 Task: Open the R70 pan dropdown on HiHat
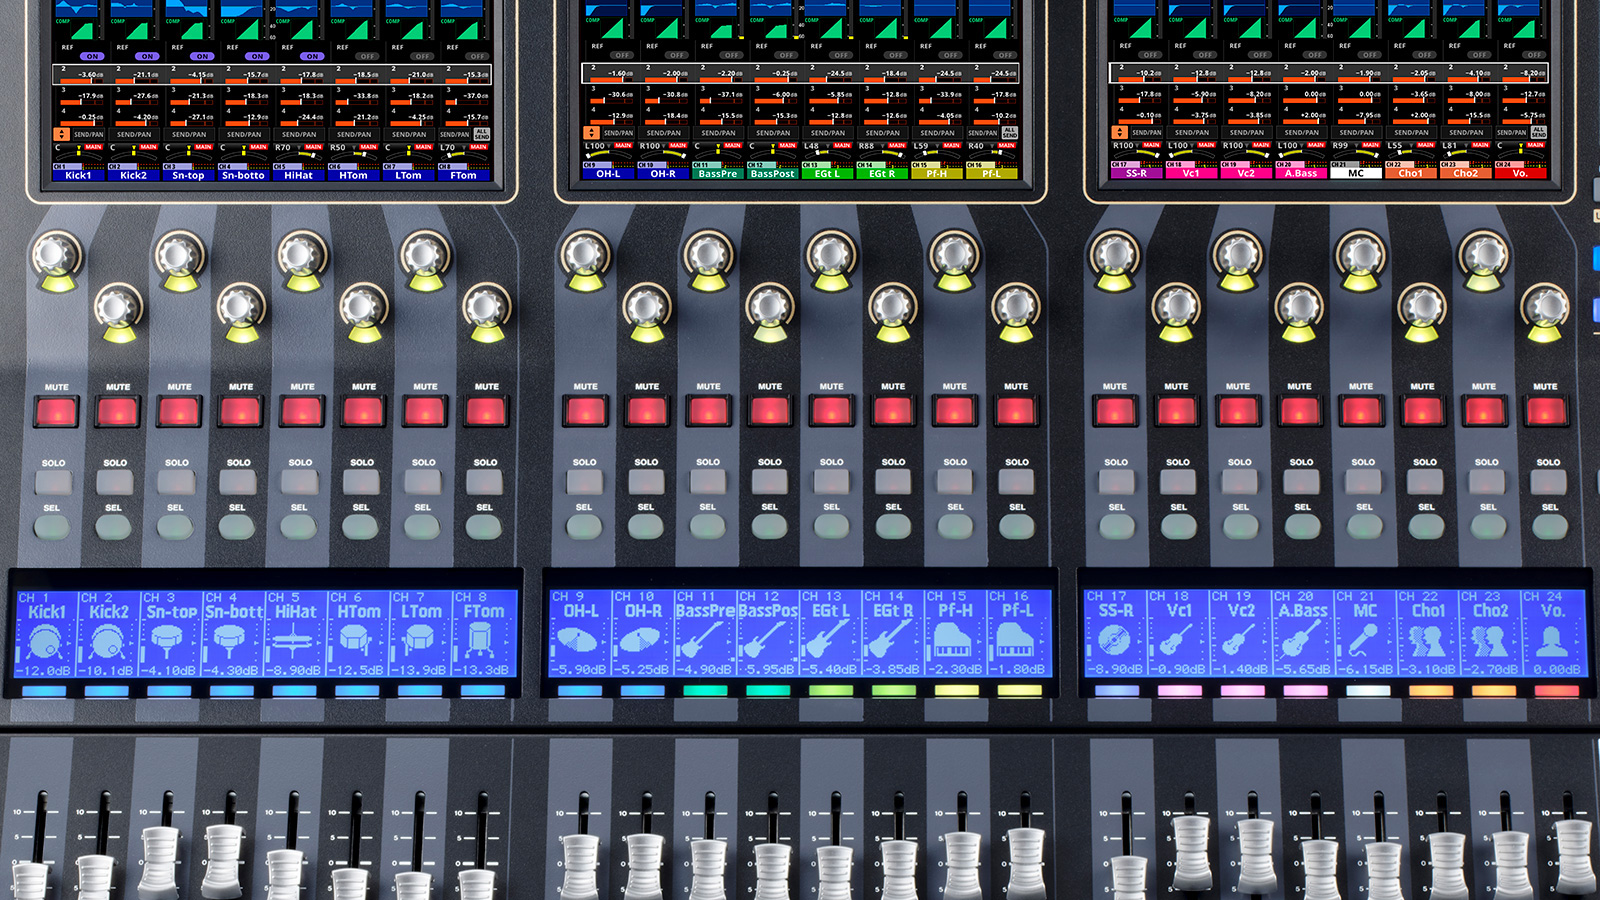pyautogui.click(x=283, y=148)
